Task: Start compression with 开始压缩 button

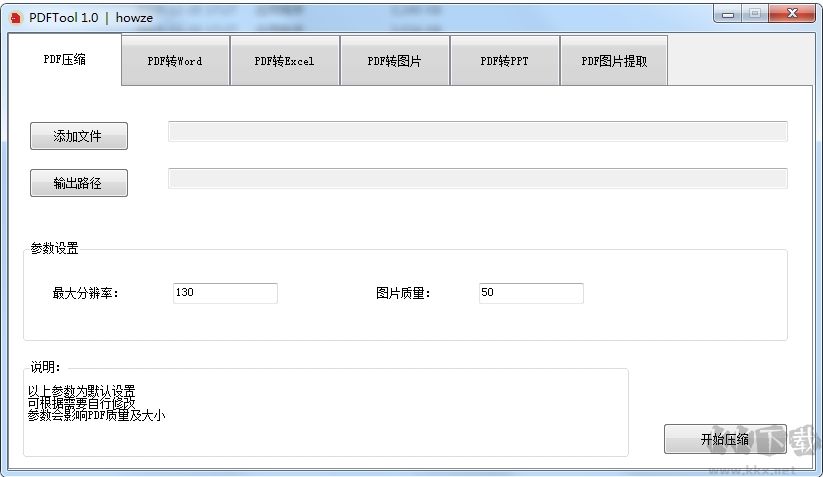Action: click(x=725, y=439)
